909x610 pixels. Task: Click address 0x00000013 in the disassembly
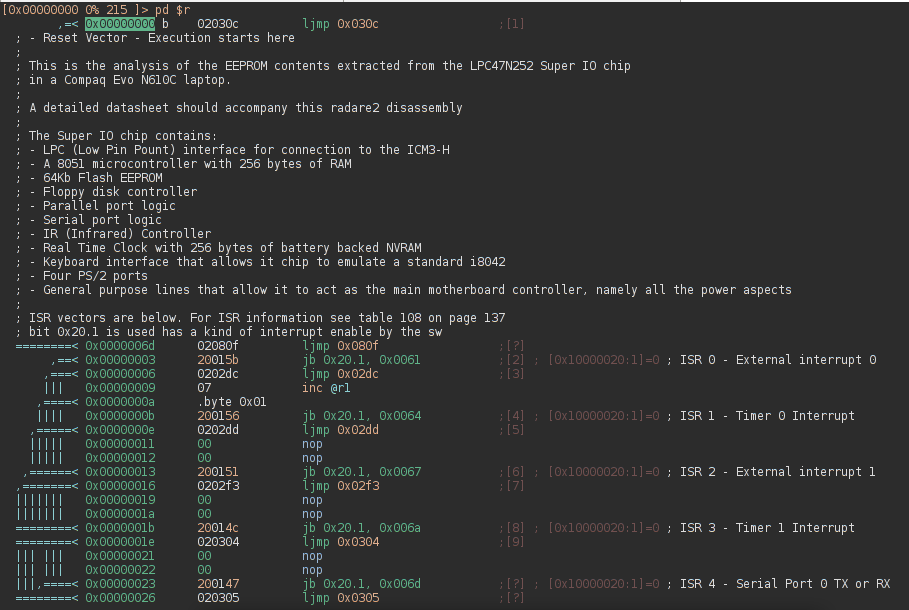tap(120, 472)
